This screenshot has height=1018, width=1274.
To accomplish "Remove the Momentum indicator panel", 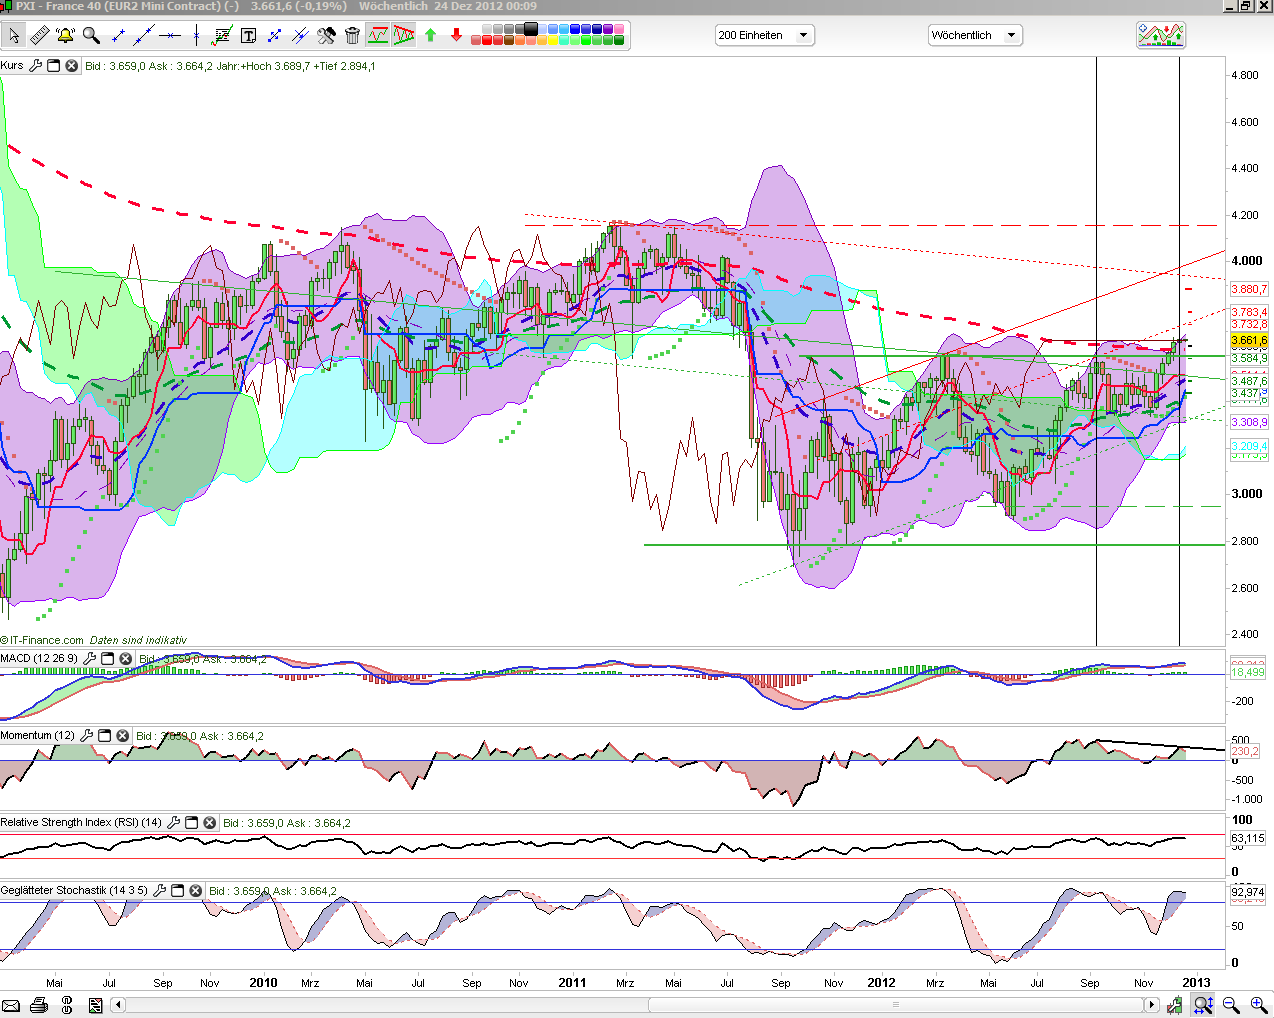I will click(x=123, y=735).
